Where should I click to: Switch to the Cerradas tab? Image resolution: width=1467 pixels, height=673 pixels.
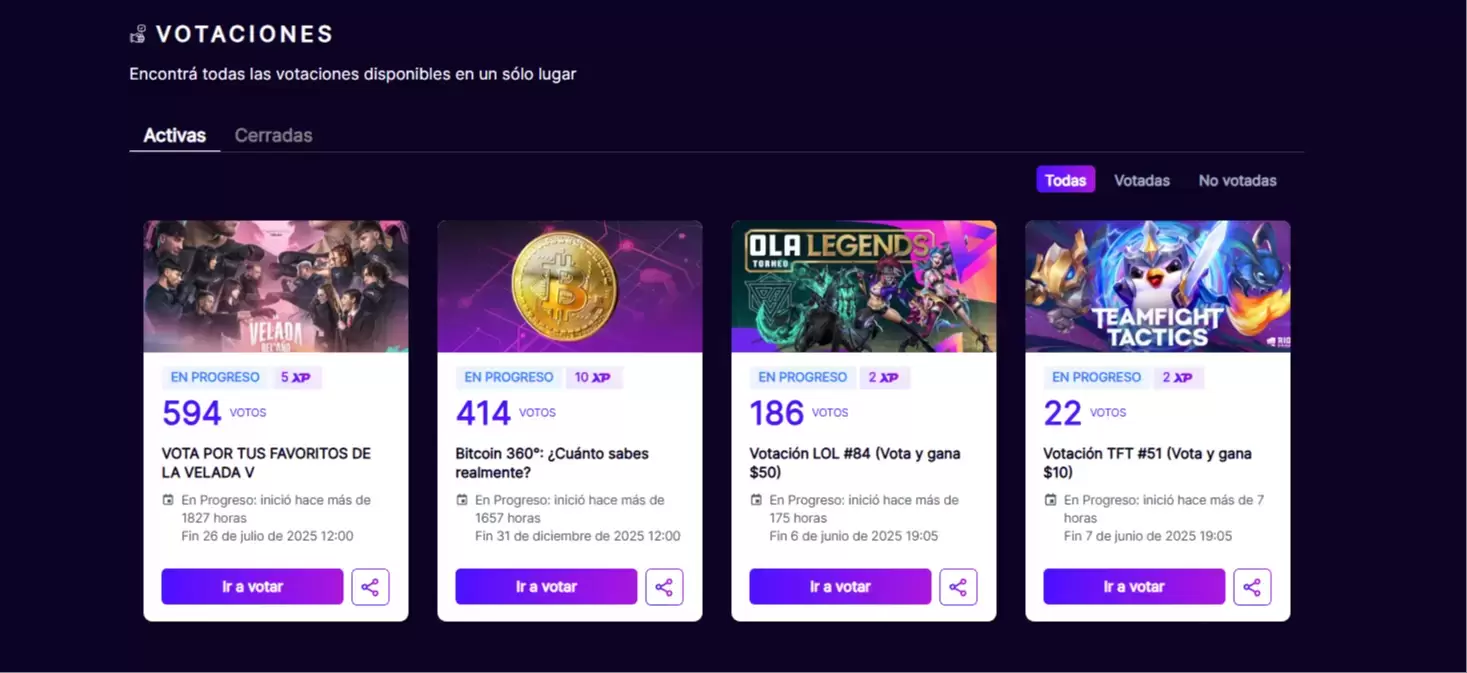point(273,135)
